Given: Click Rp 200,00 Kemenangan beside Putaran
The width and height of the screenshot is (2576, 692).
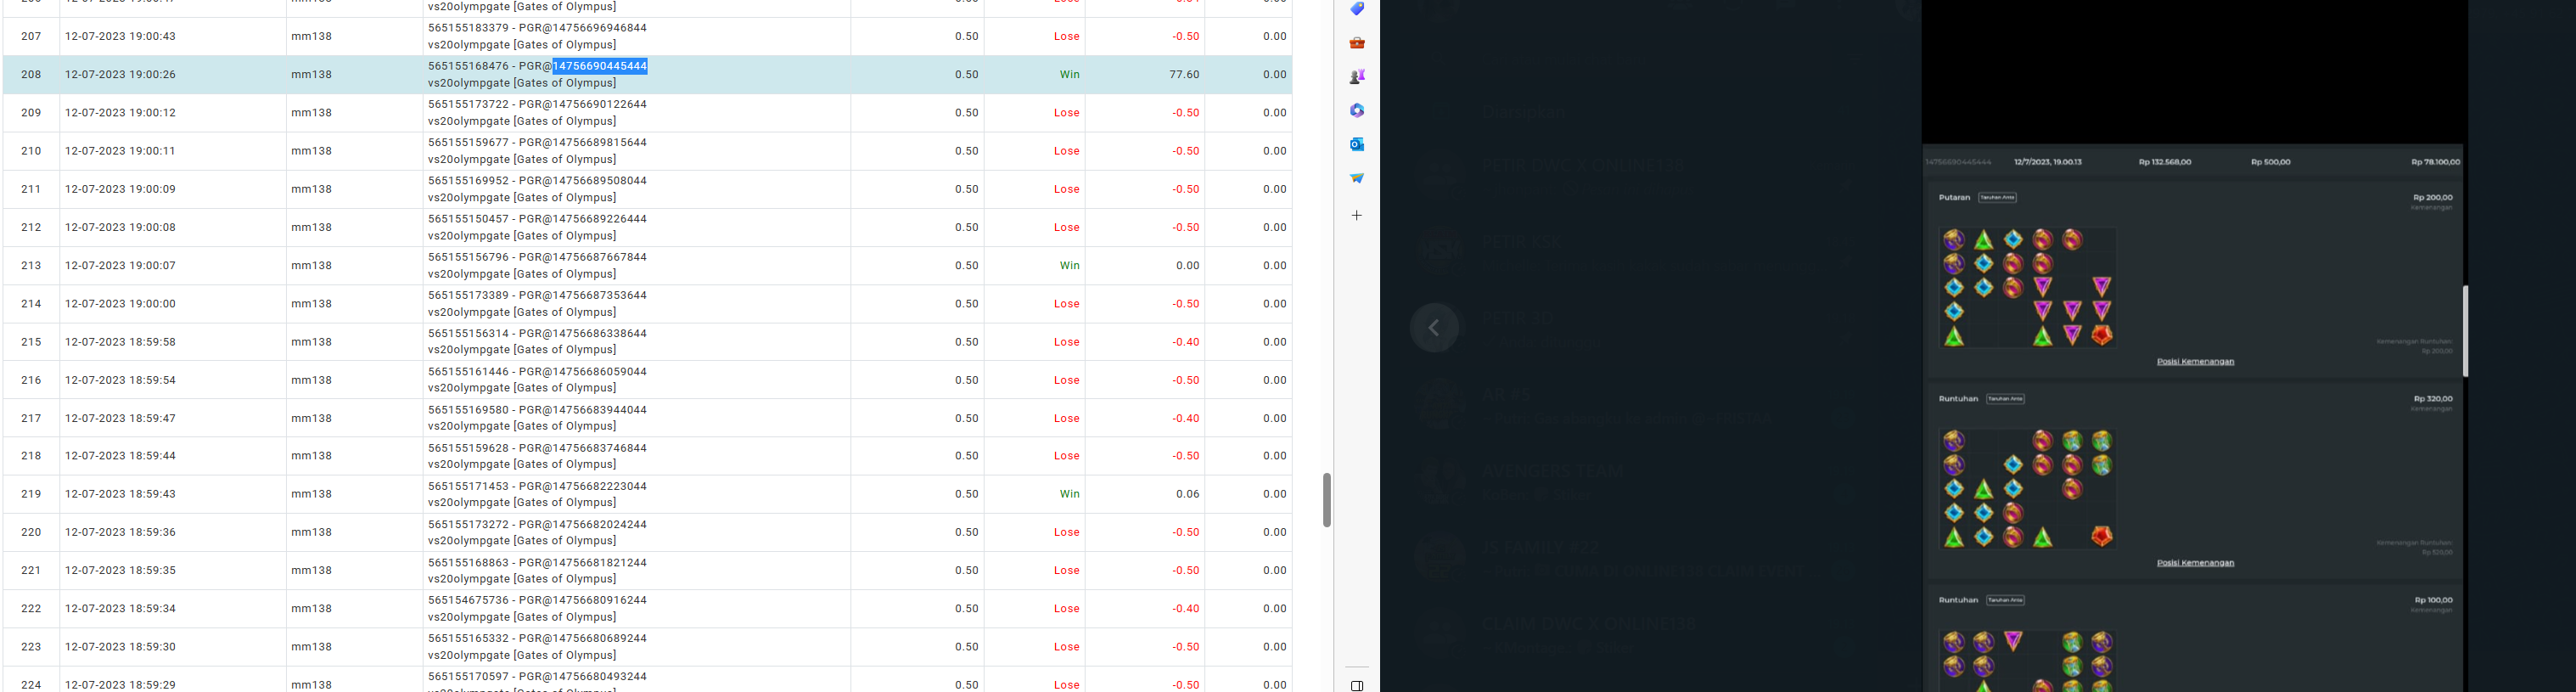Looking at the screenshot, I should click(2433, 198).
